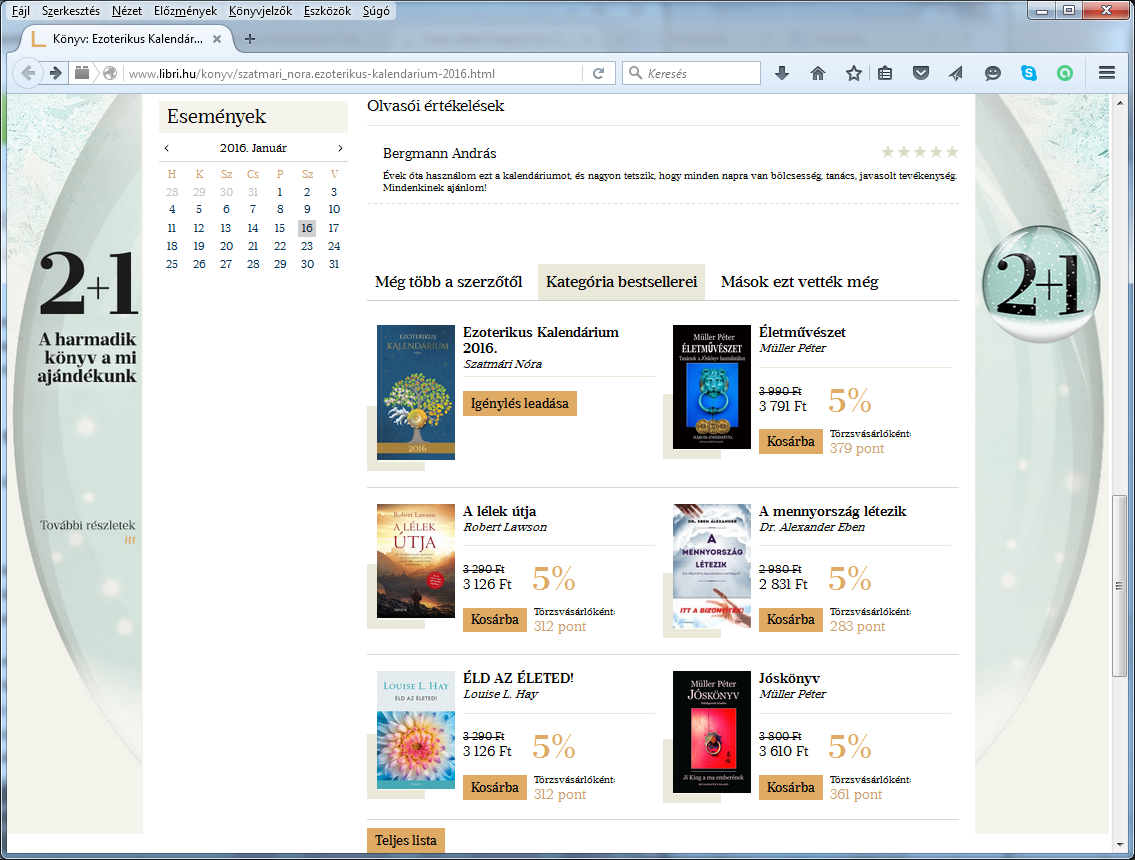The width and height of the screenshot is (1135, 860).
Task: Add Jóskönyv to cart with Kosárba
Action: pos(790,788)
